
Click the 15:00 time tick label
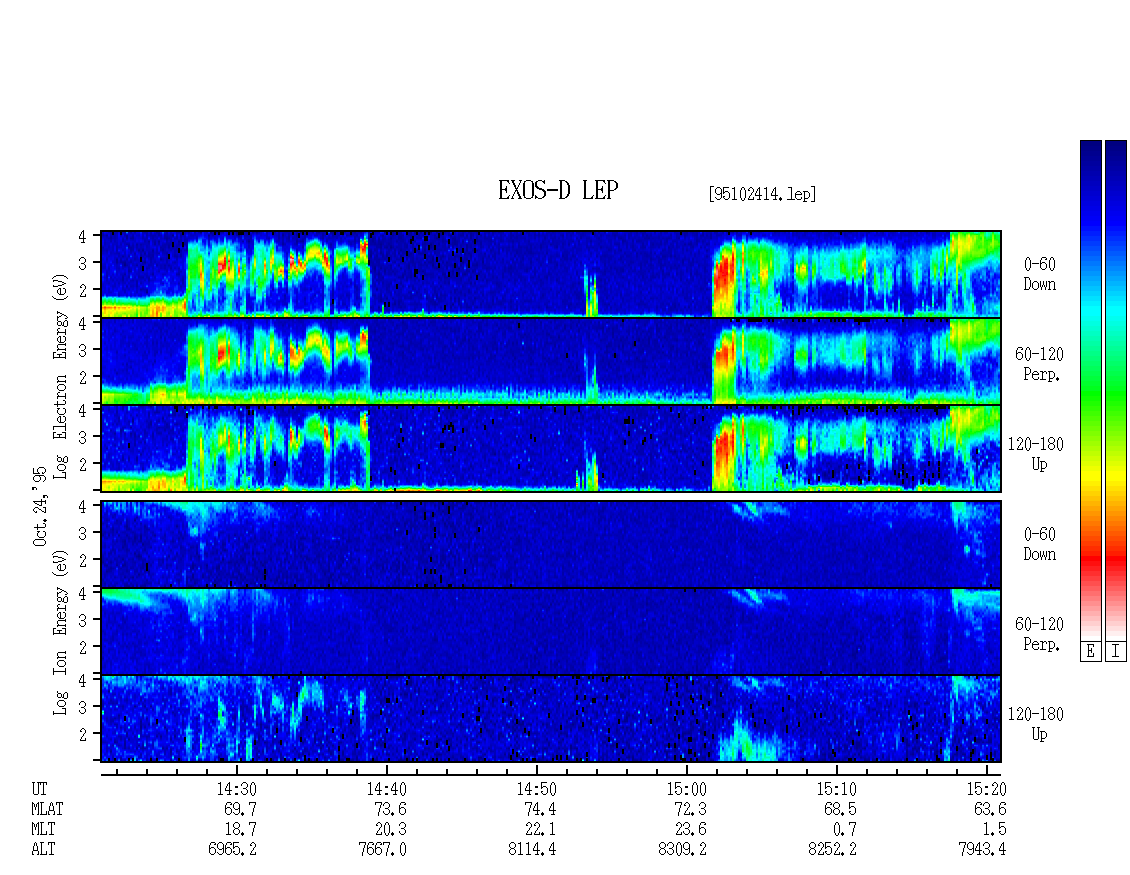(x=686, y=789)
